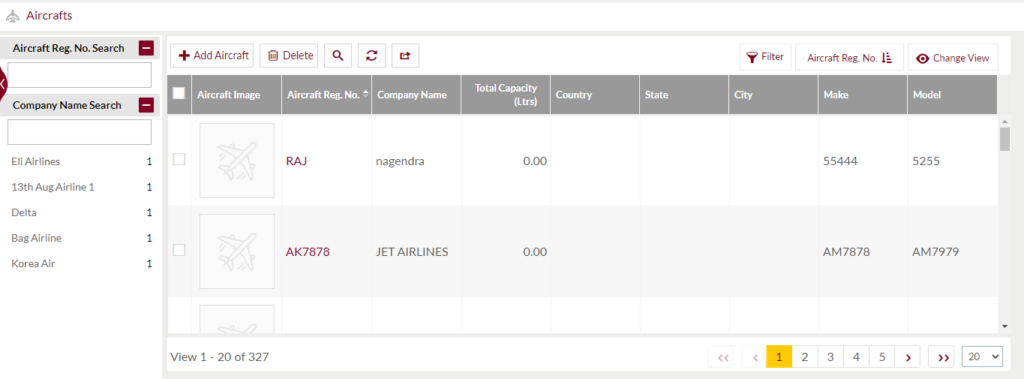Click the table vertical scrollbar thumb
Viewport: 1024px width, 379px height.
tap(1004, 139)
